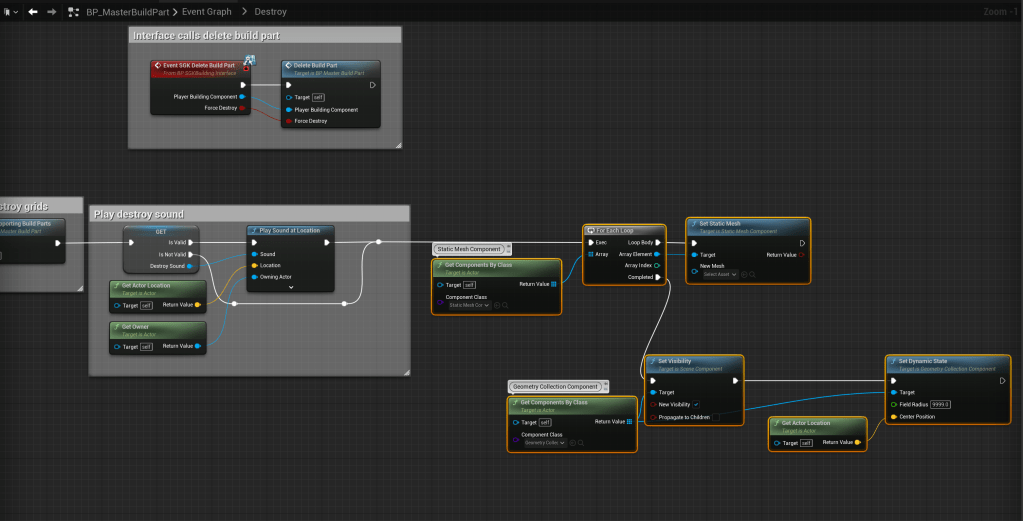Viewport: 1023px width, 521px height.
Task: Open the Static Mesh Component Class dropdown
Action: [x=469, y=305]
